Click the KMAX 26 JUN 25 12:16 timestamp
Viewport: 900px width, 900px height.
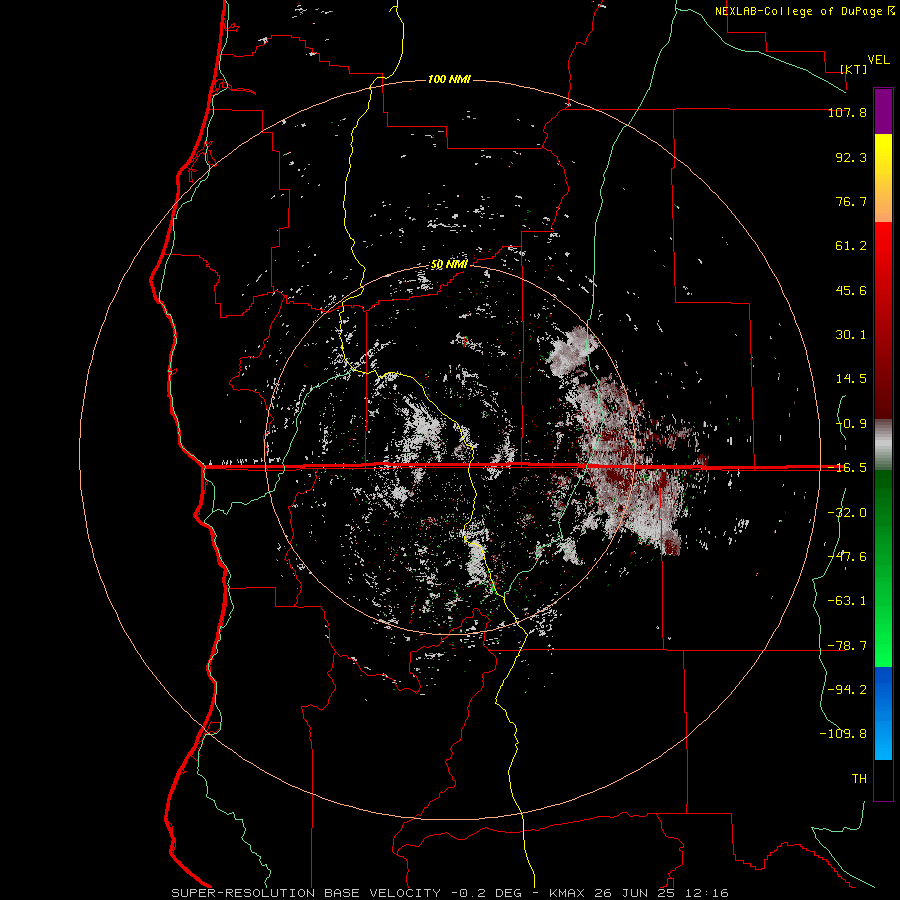[639, 893]
